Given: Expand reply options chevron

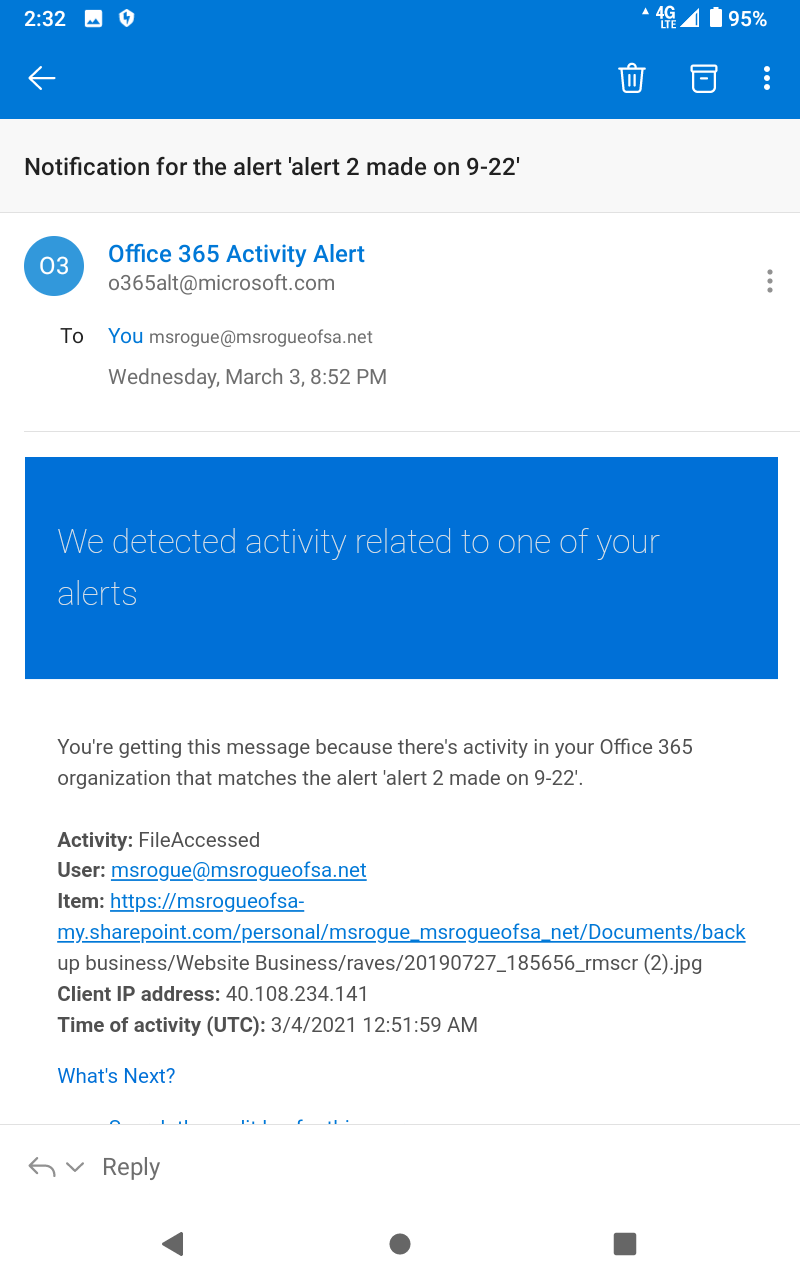Looking at the screenshot, I should 75,1167.
